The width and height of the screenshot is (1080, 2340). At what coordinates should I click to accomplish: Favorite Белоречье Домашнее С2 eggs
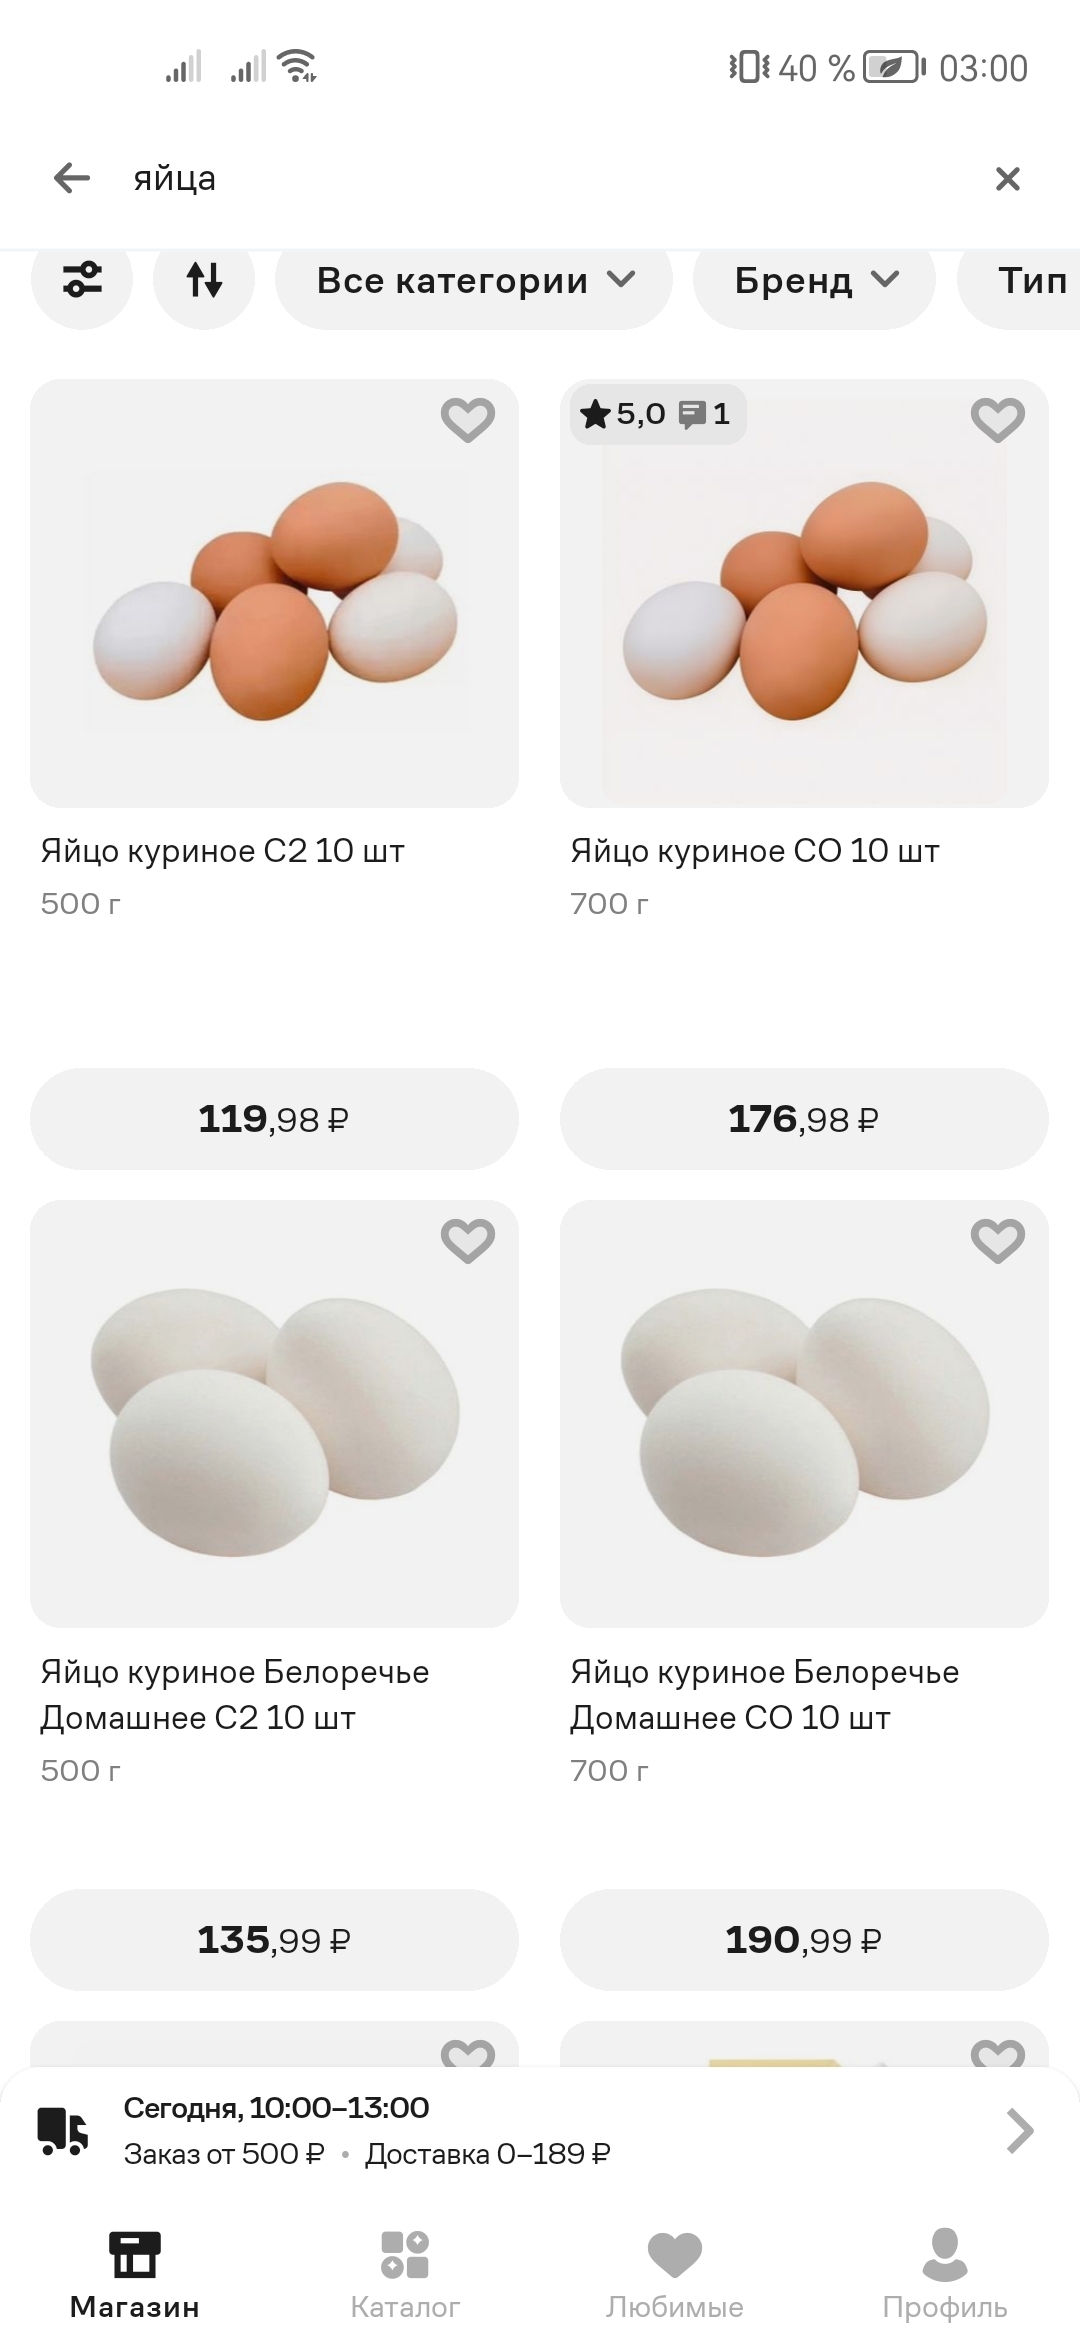[468, 1240]
